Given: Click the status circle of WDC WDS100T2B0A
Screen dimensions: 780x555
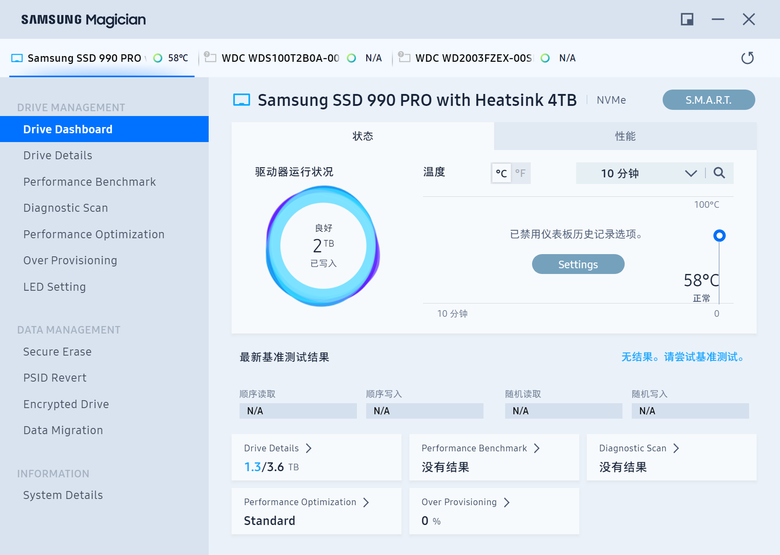Looking at the screenshot, I should pos(351,58).
